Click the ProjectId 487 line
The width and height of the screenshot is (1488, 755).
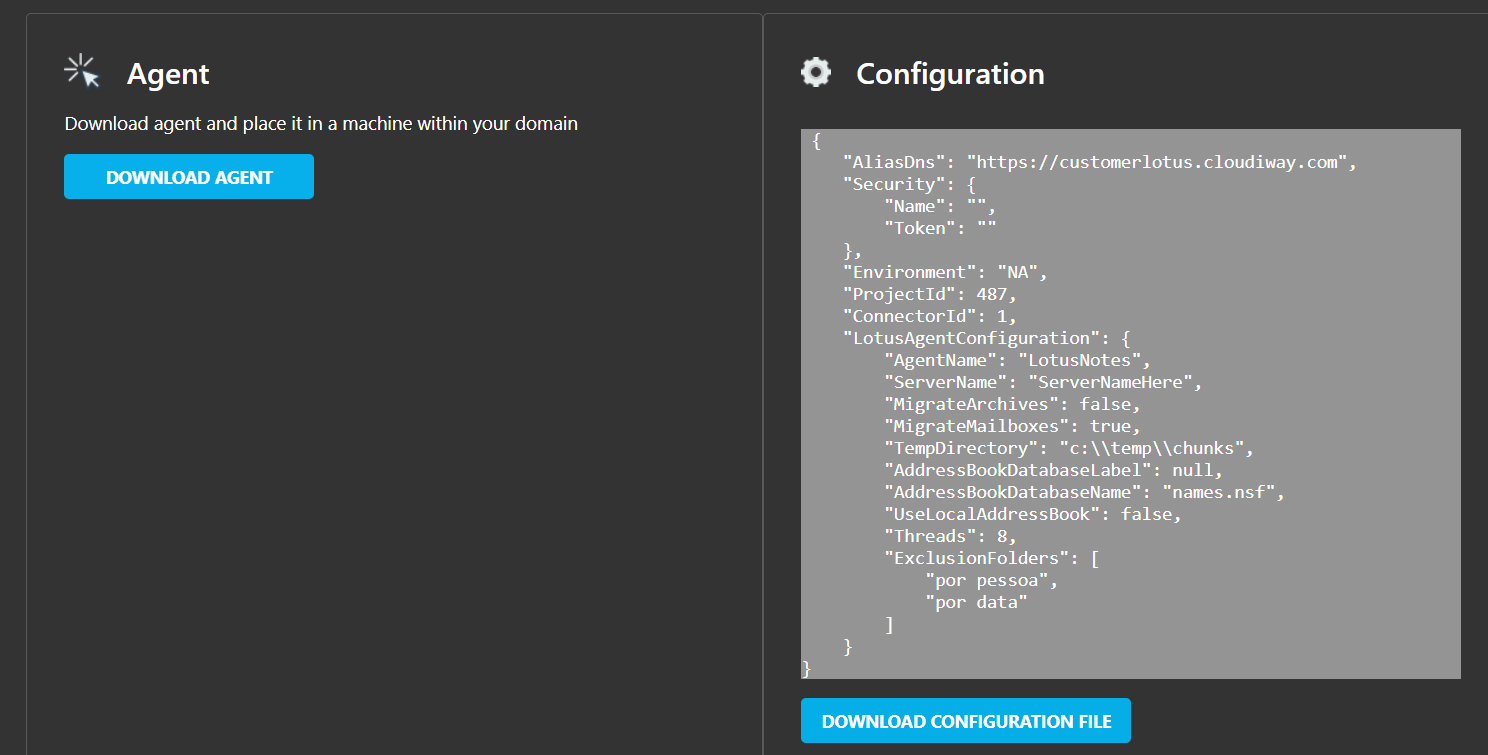[930, 294]
